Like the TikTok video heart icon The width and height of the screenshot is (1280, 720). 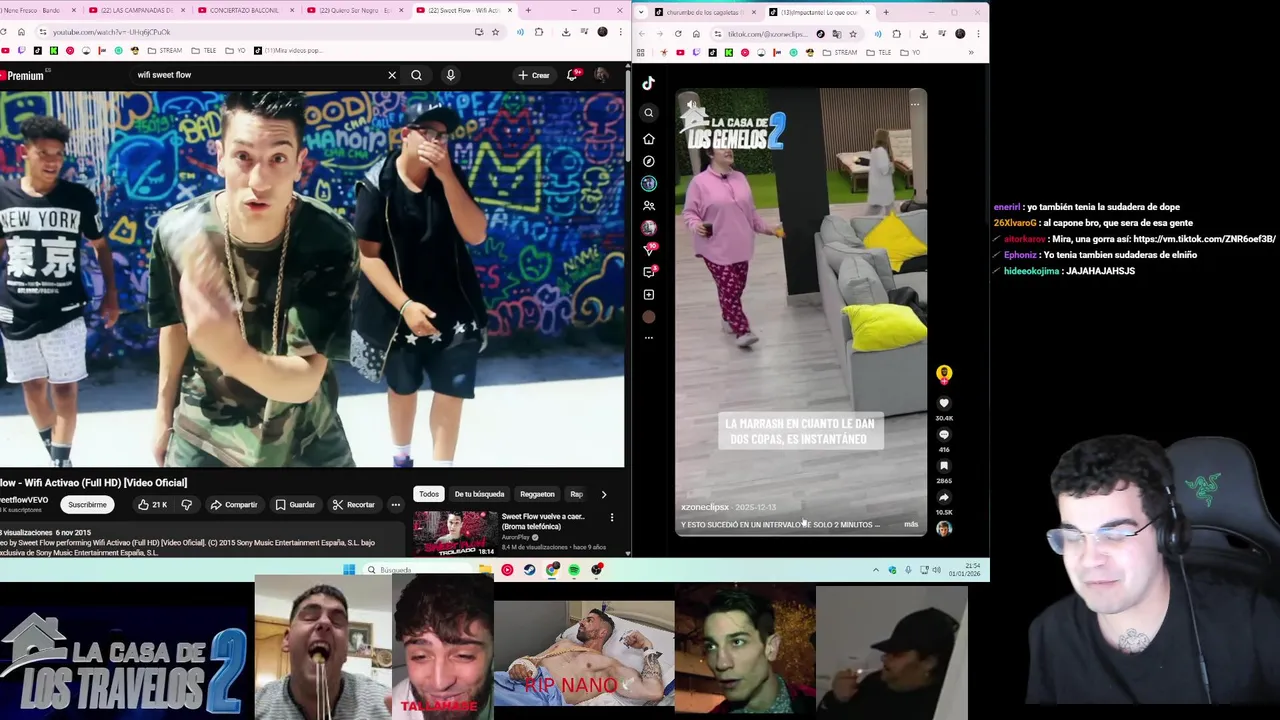(x=943, y=403)
